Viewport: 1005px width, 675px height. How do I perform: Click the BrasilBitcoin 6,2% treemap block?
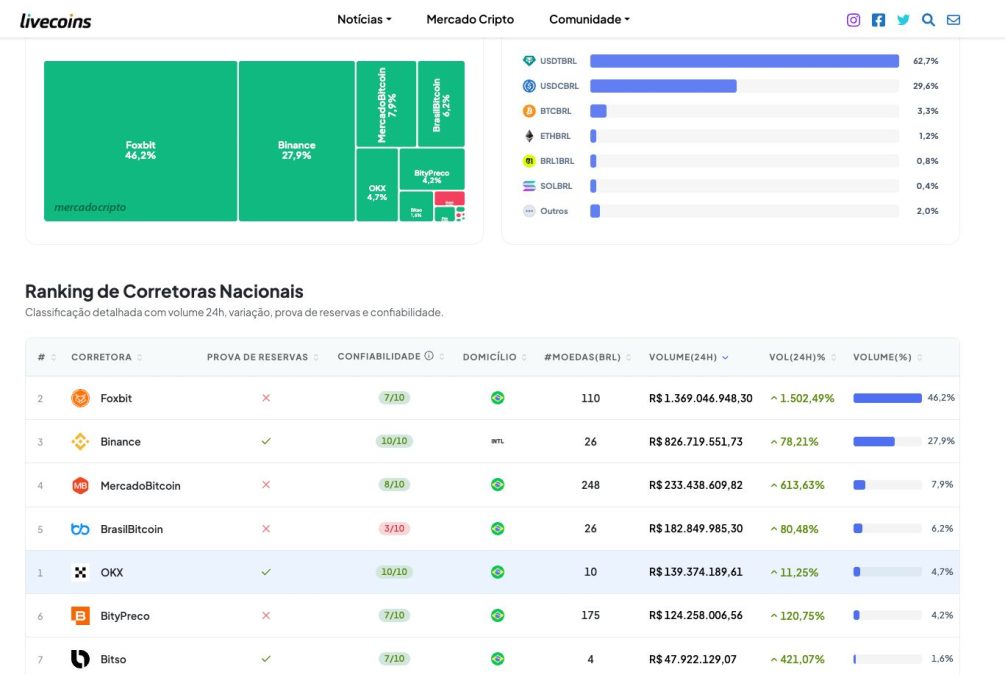coord(441,104)
